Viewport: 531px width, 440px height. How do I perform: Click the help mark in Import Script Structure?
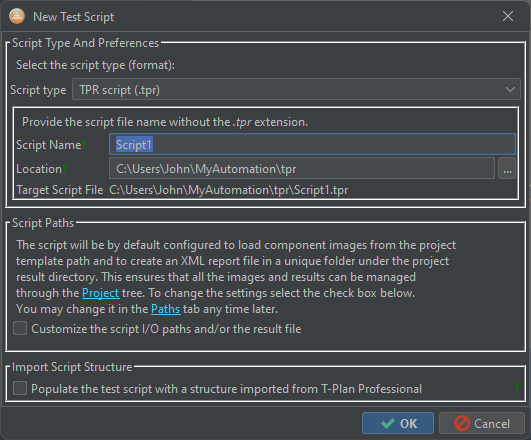[517, 387]
